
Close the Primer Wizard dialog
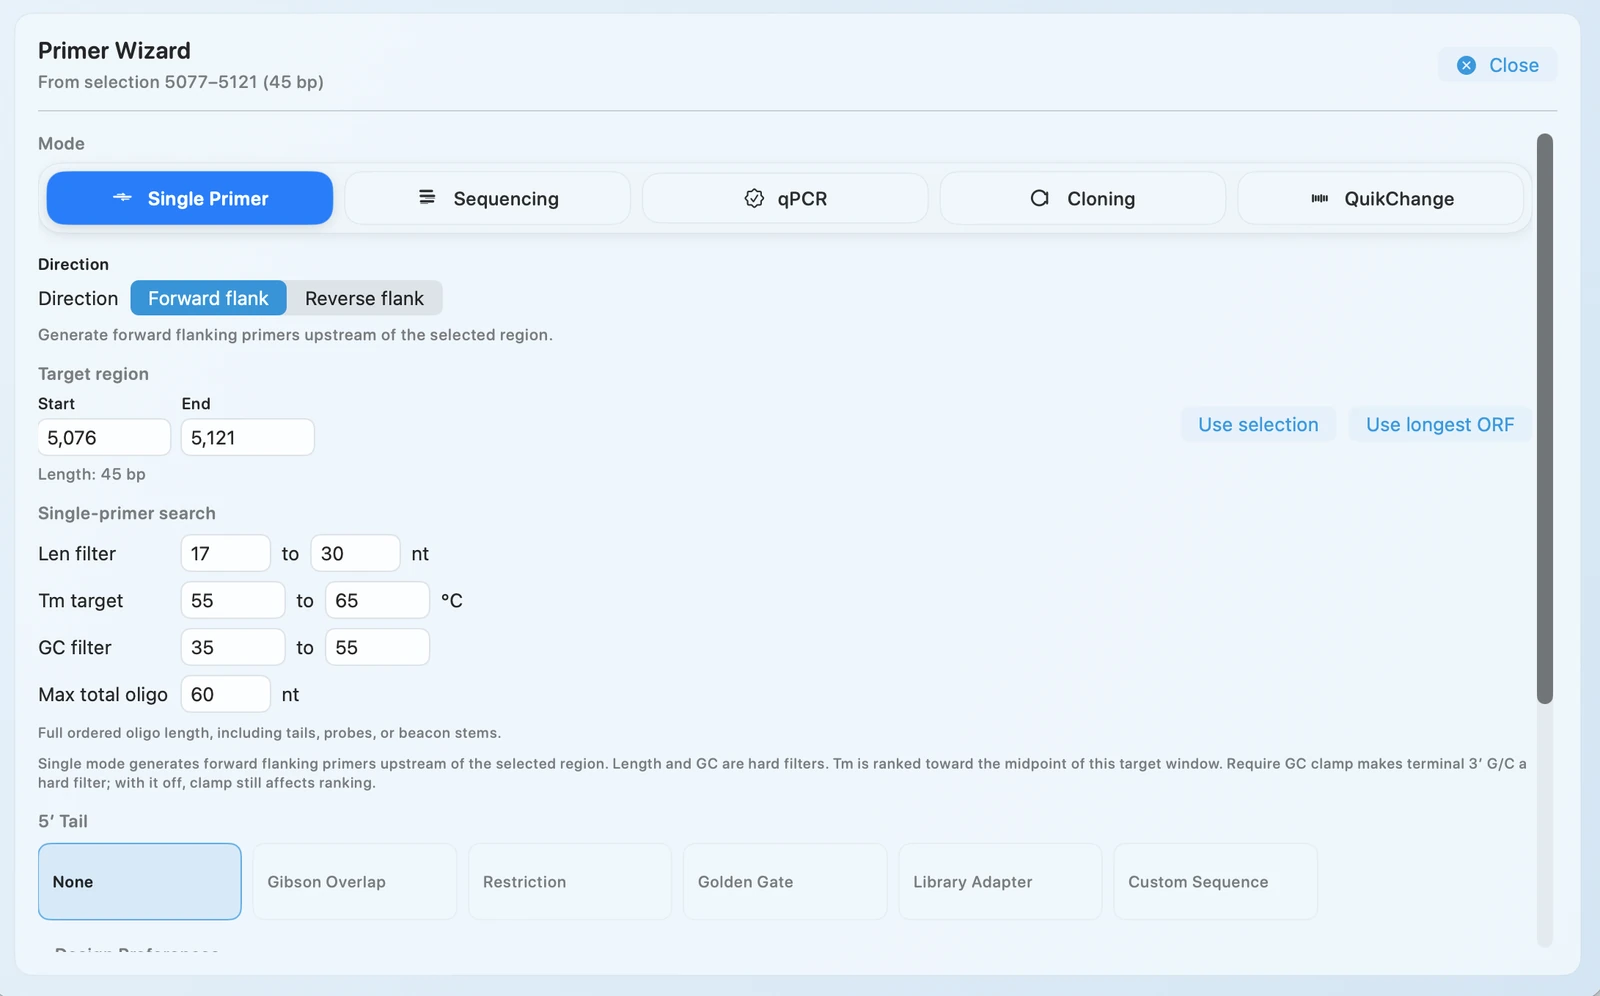1497,65
